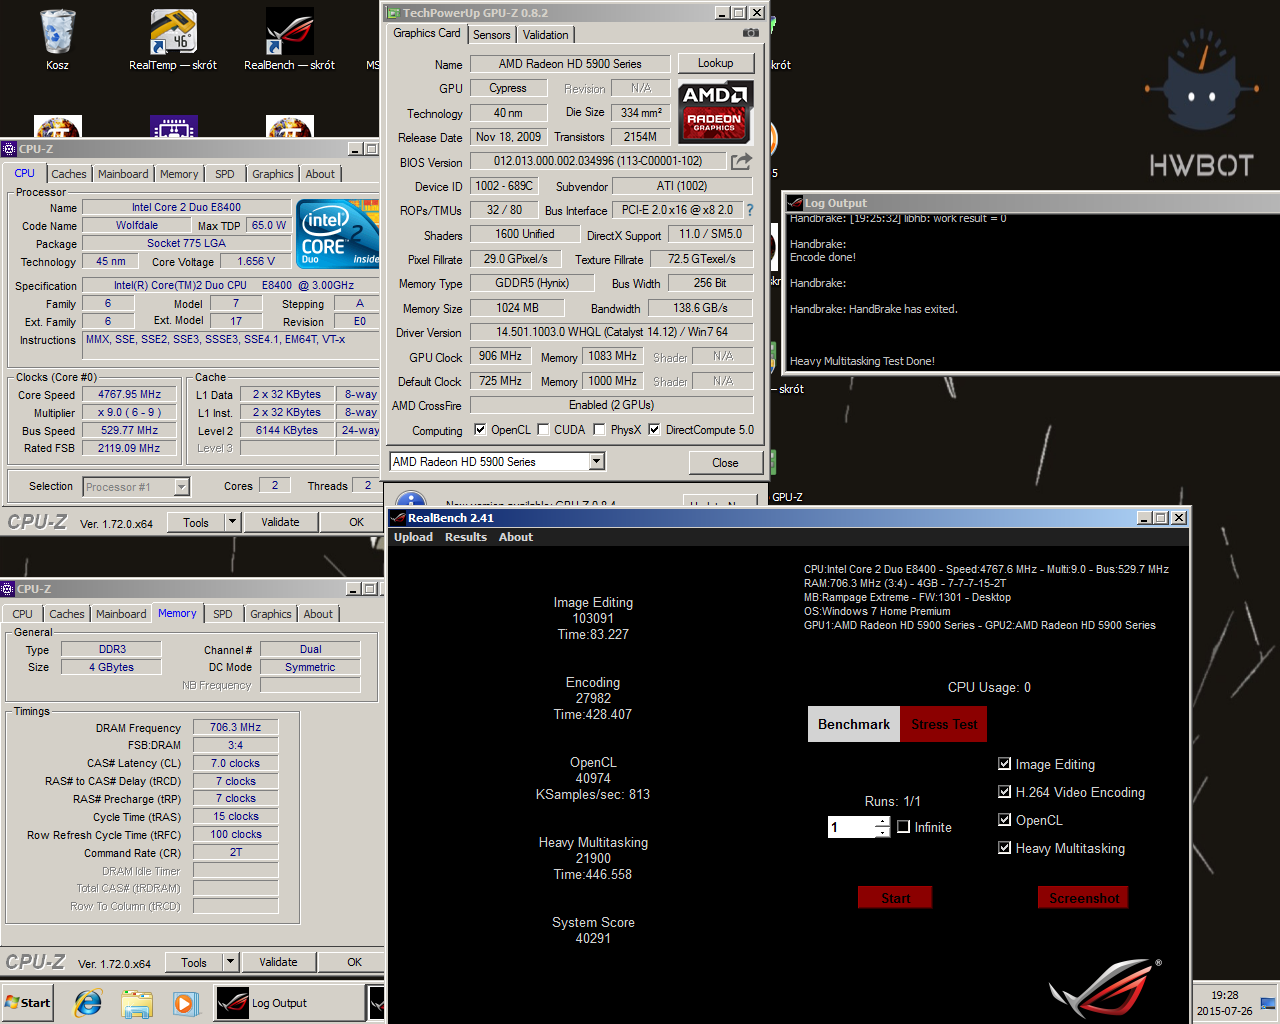Adjust the Runs number stepper

(x=883, y=827)
